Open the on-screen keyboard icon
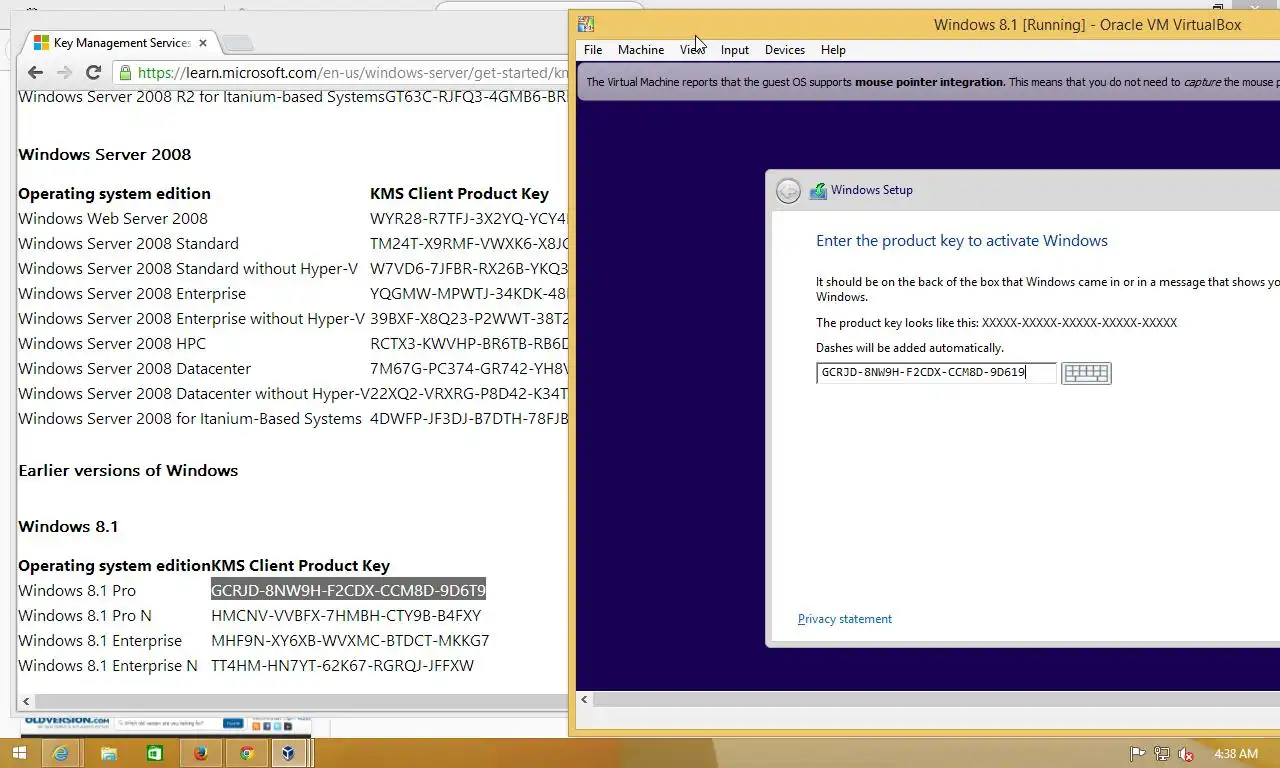 pyautogui.click(x=1086, y=373)
